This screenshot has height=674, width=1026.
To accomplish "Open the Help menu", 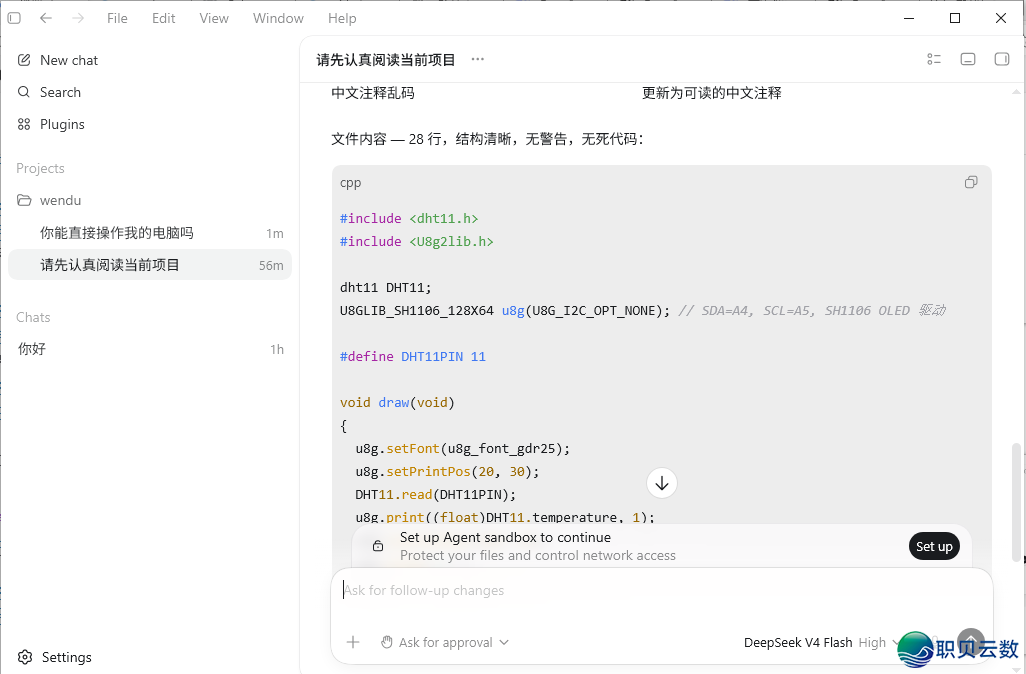I will click(342, 18).
